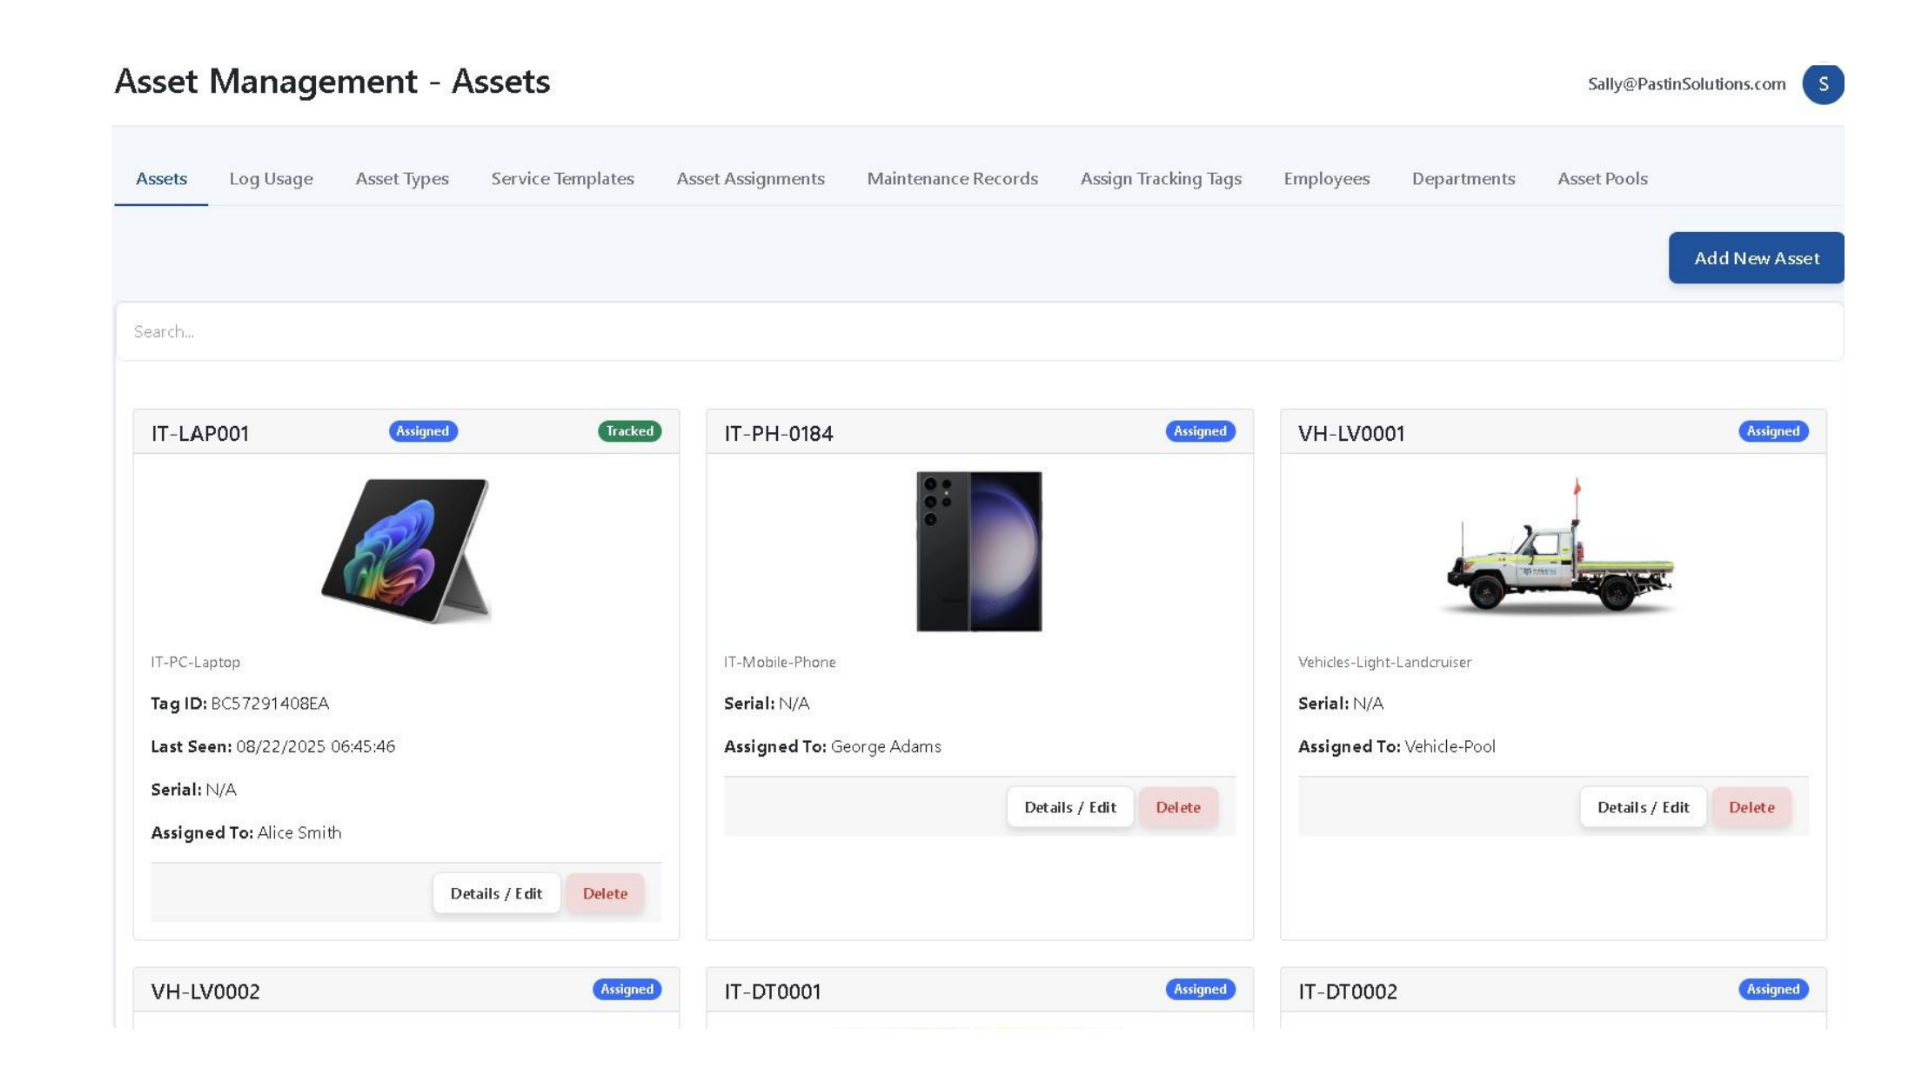
Task: Toggle the Assigned badge on IT-PH-0184
Action: pyautogui.click(x=1200, y=431)
